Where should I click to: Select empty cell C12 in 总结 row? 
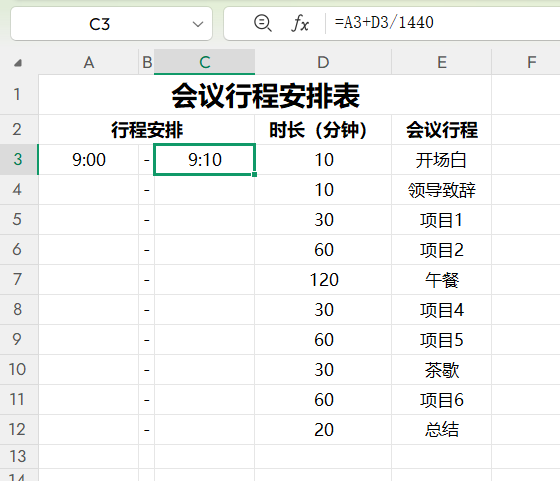coord(205,430)
